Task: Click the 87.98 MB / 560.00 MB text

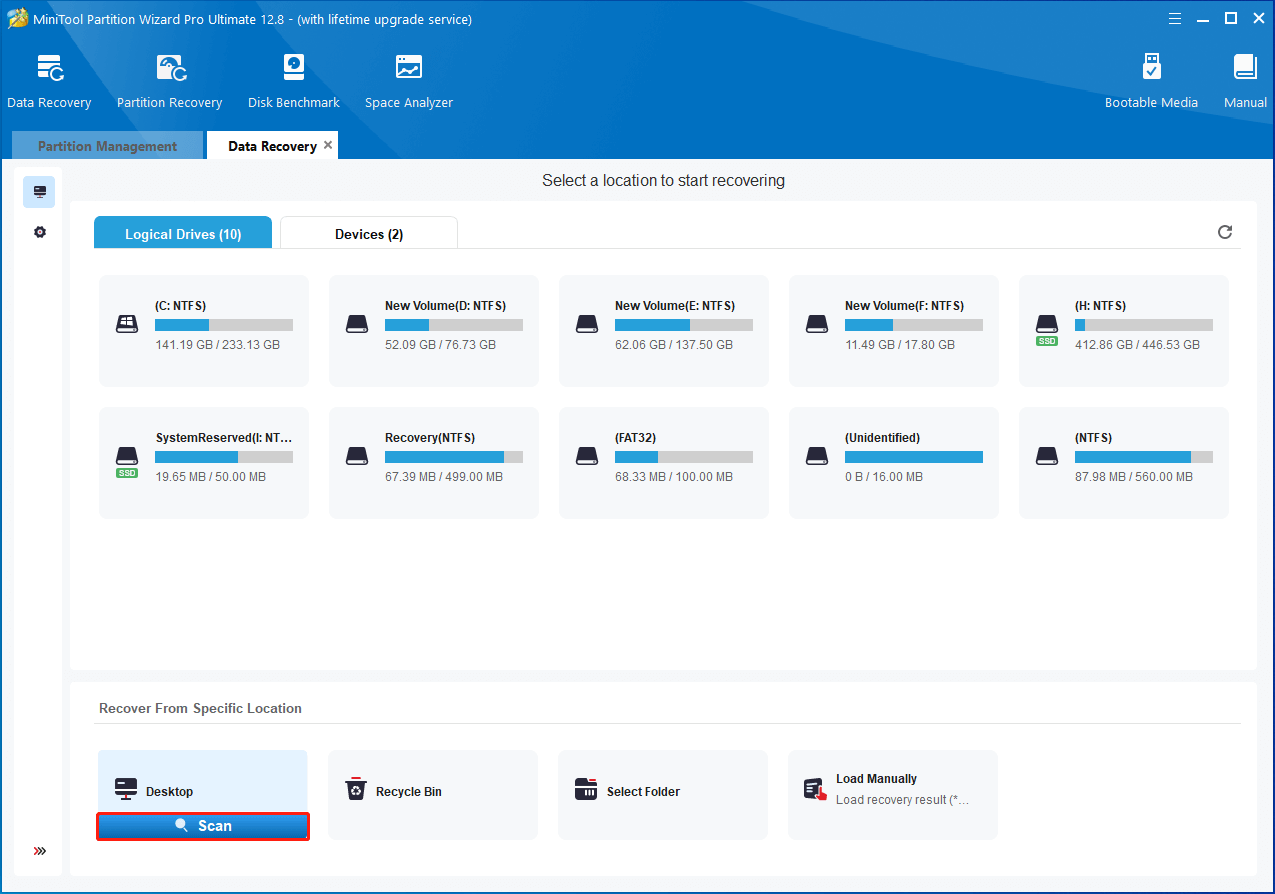Action: coord(1134,477)
